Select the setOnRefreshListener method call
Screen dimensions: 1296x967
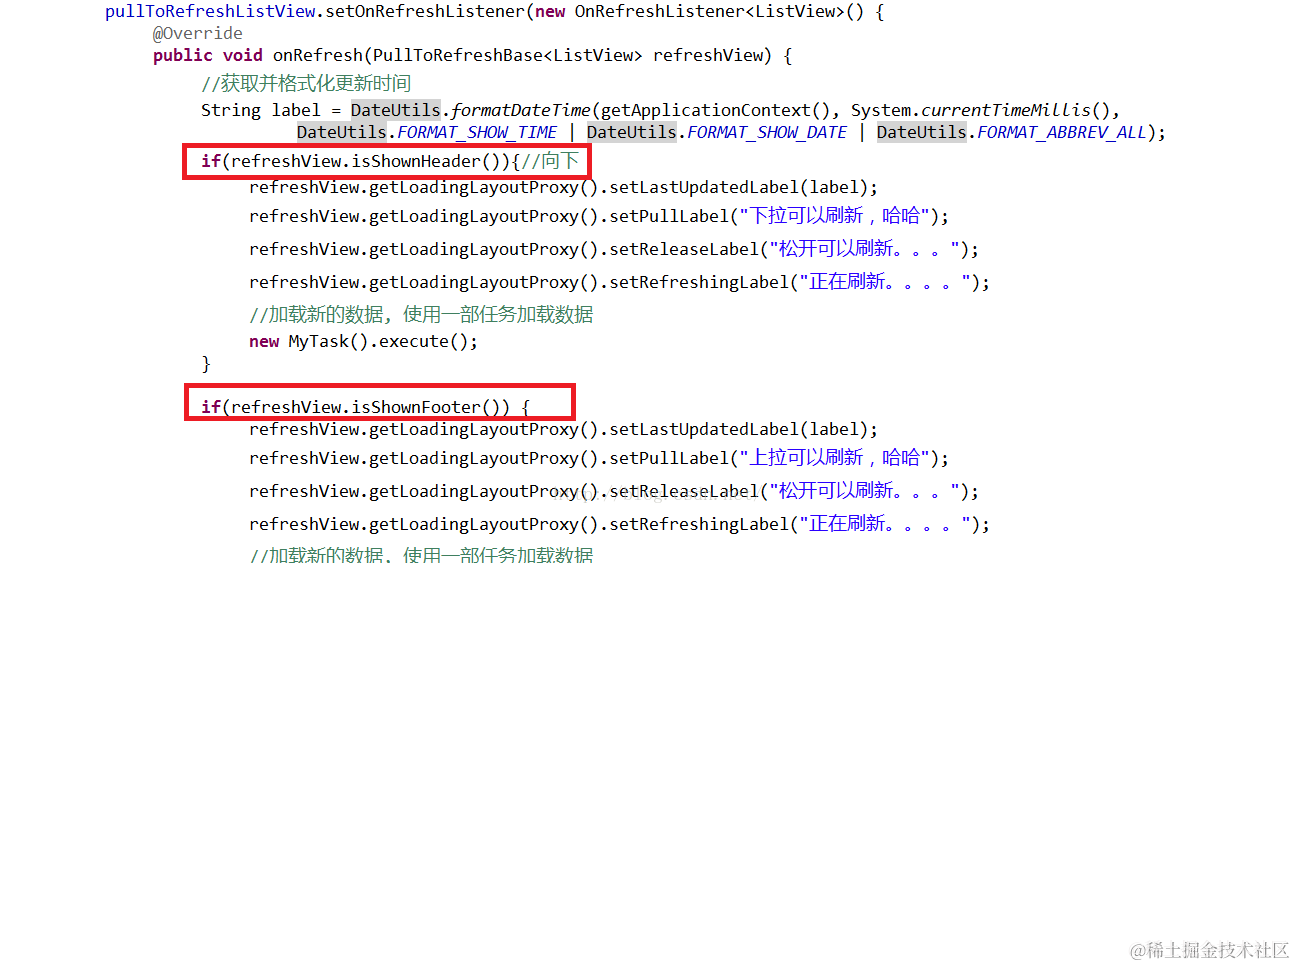point(425,12)
